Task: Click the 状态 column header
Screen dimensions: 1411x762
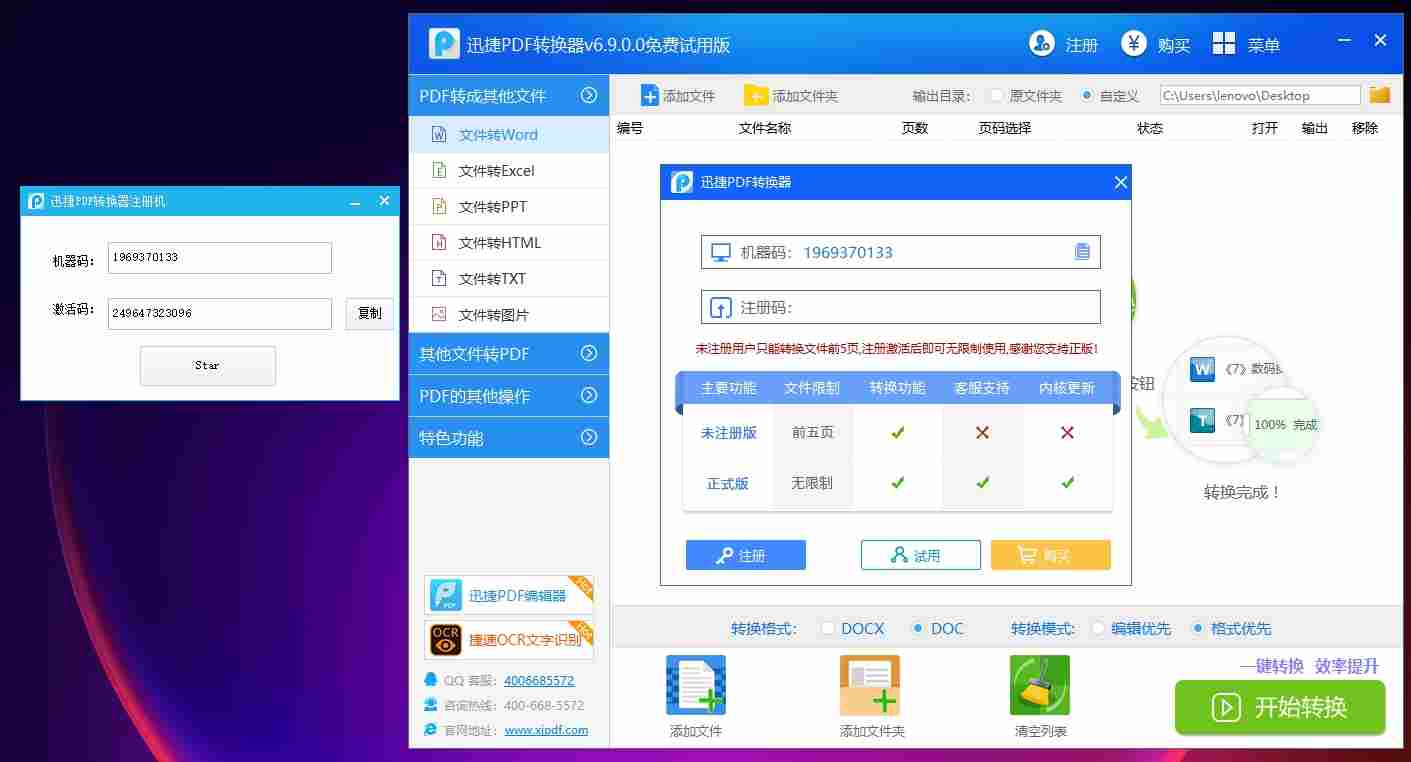Action: (x=1150, y=128)
